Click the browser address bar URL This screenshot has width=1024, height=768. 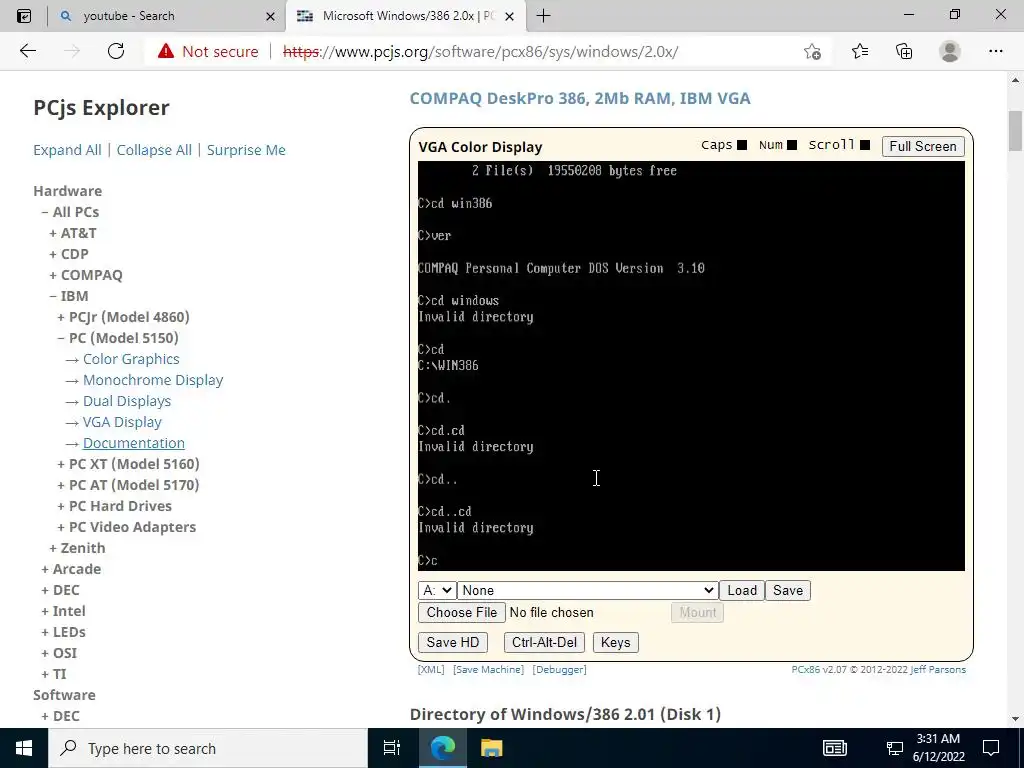tap(480, 52)
